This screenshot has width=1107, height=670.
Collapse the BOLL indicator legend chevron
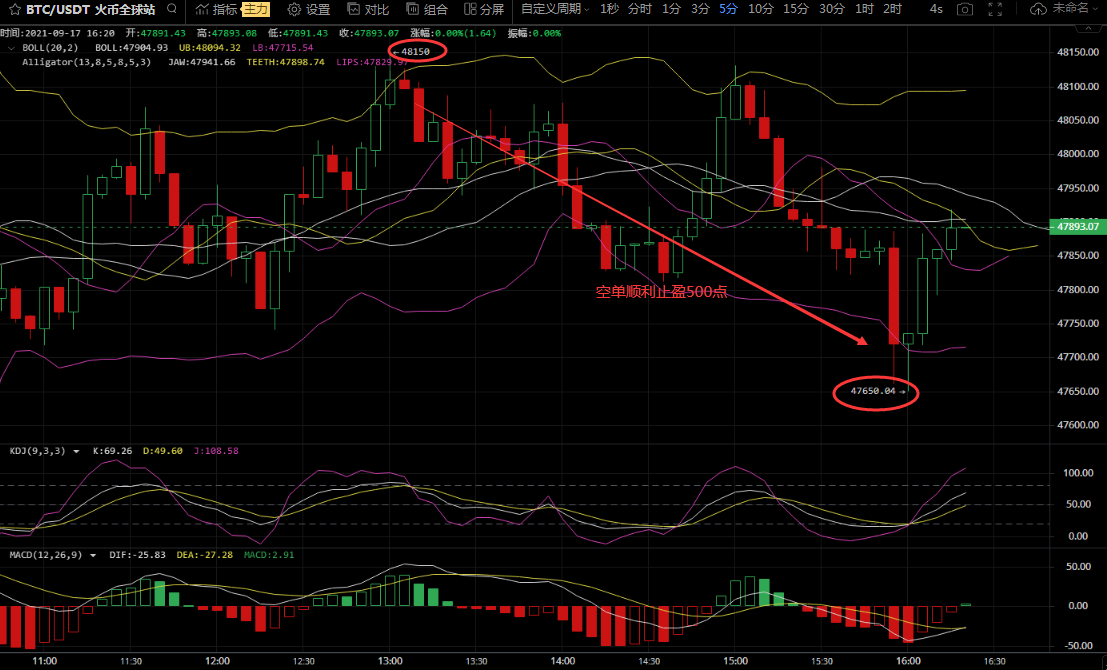click(x=11, y=48)
